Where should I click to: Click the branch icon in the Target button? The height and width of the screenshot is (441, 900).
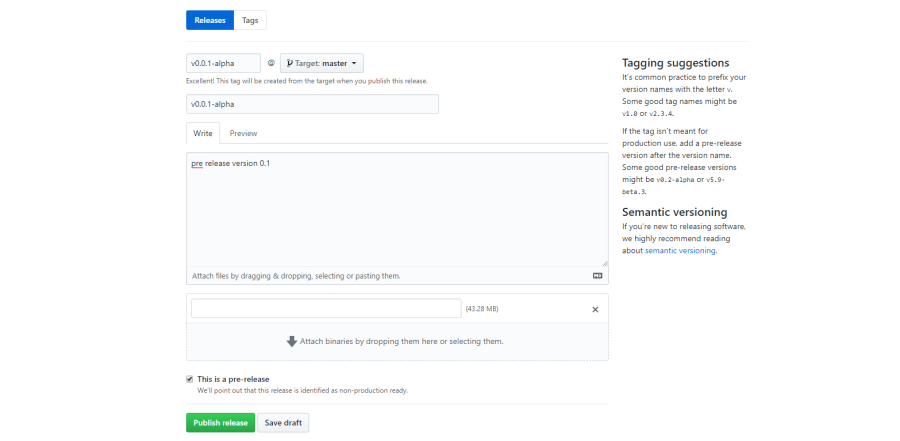290,63
